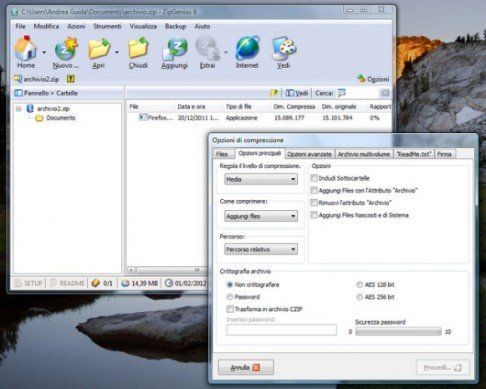The height and width of the screenshot is (389, 486).
Task: Click the SETUP status bar icon
Action: coord(18,283)
